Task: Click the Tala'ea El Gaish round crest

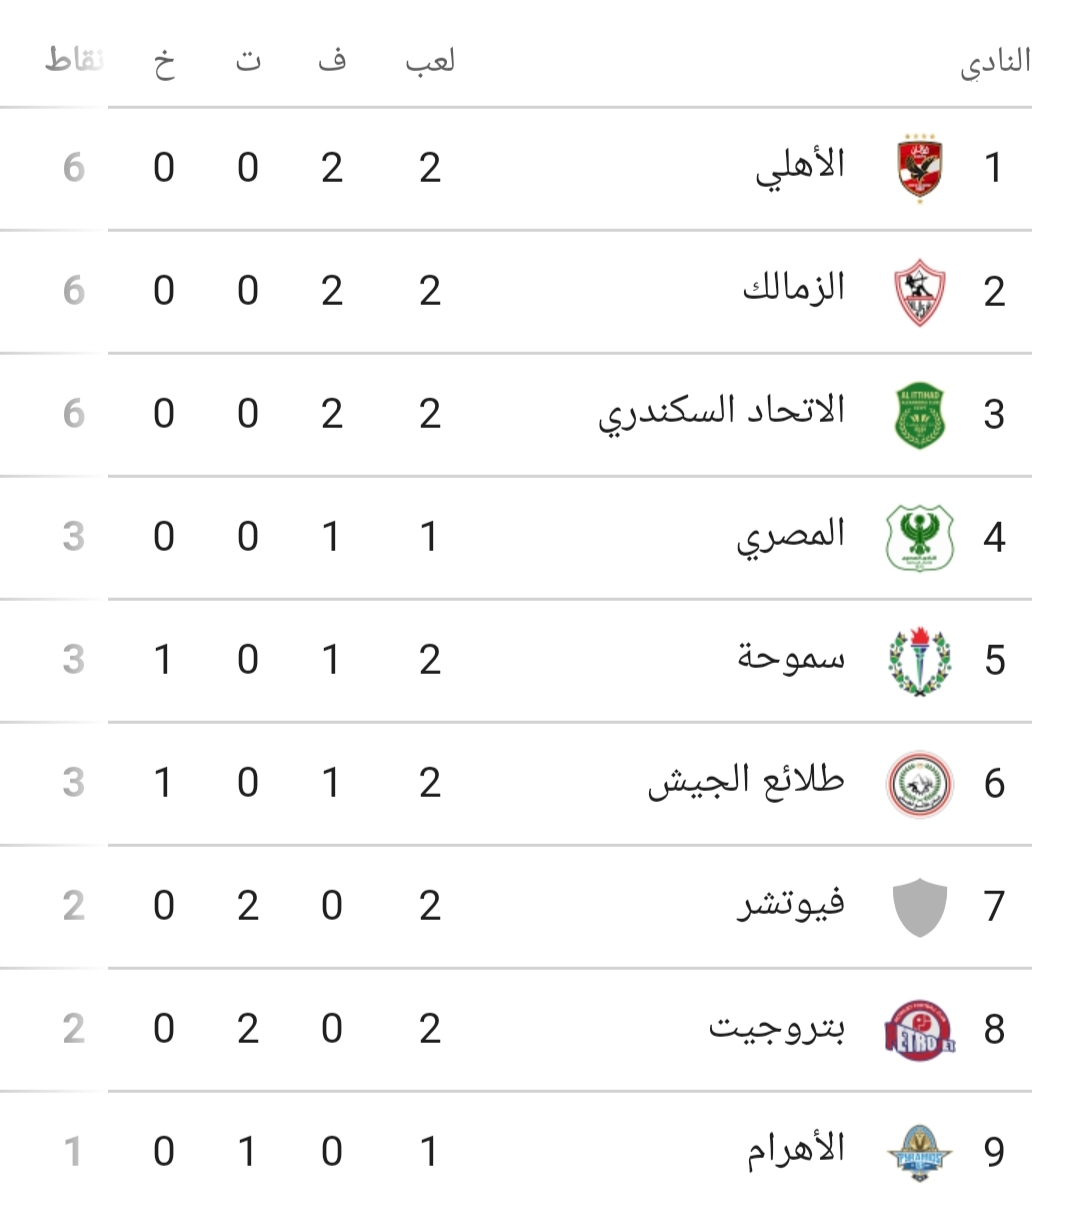Action: click(x=919, y=784)
